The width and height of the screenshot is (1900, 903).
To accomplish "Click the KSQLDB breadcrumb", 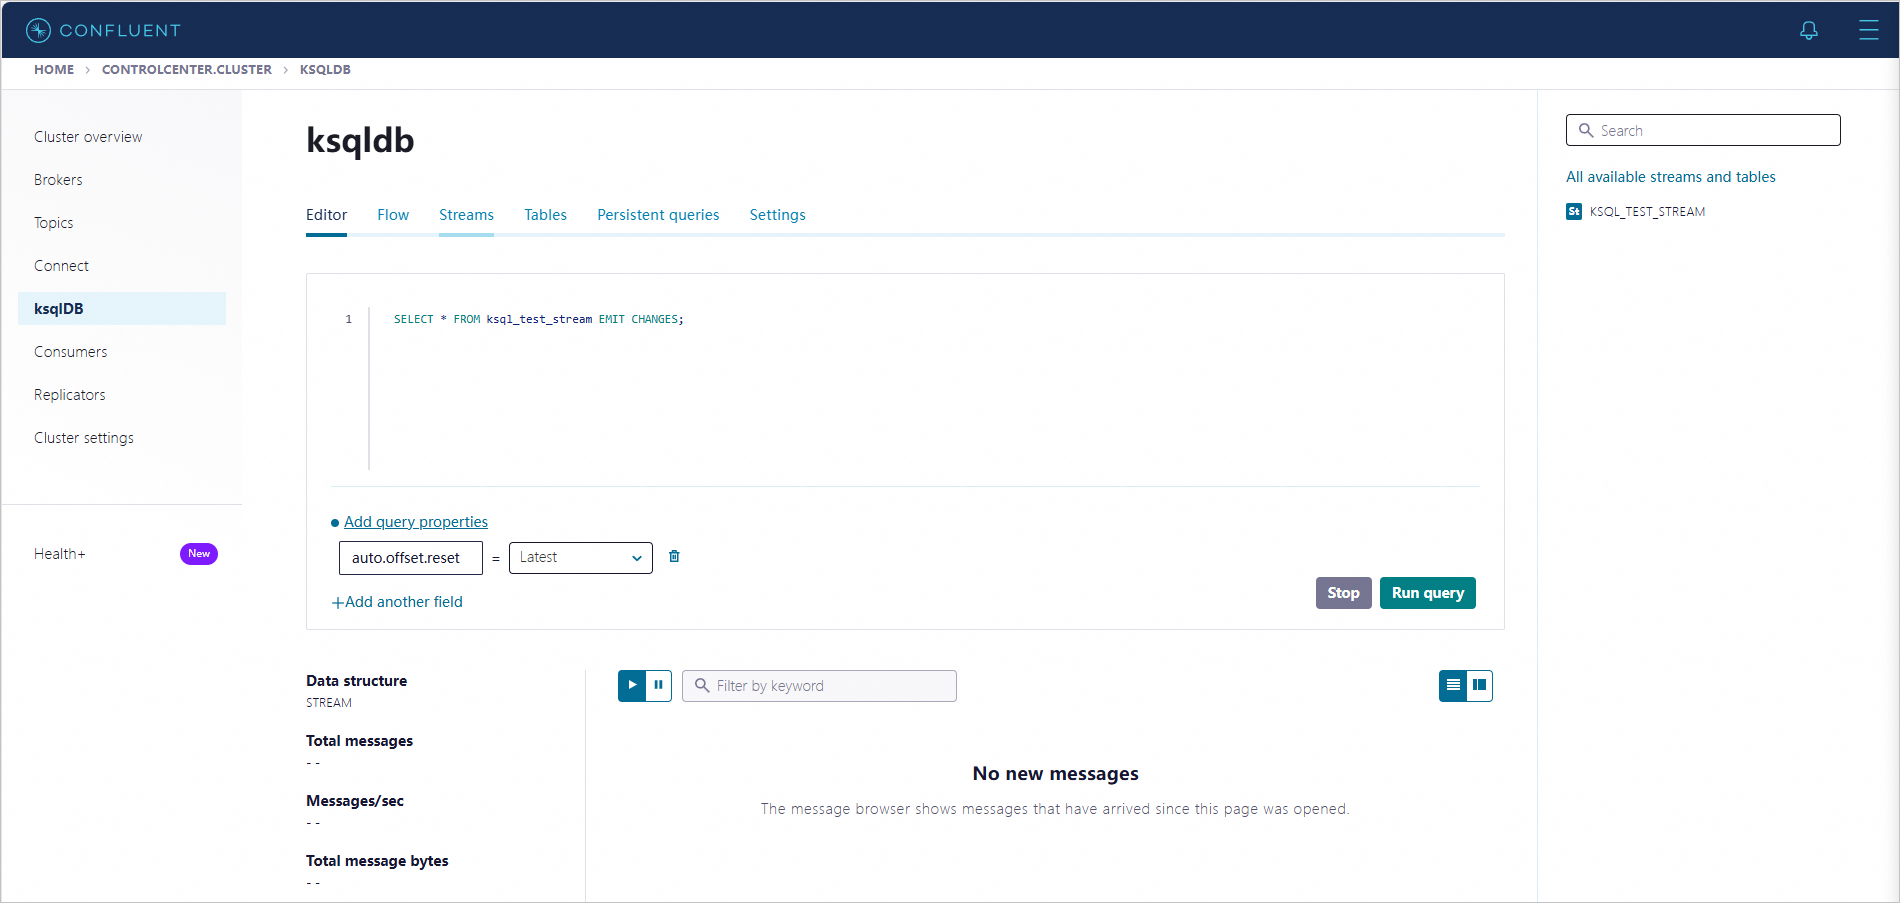I will pyautogui.click(x=325, y=70).
